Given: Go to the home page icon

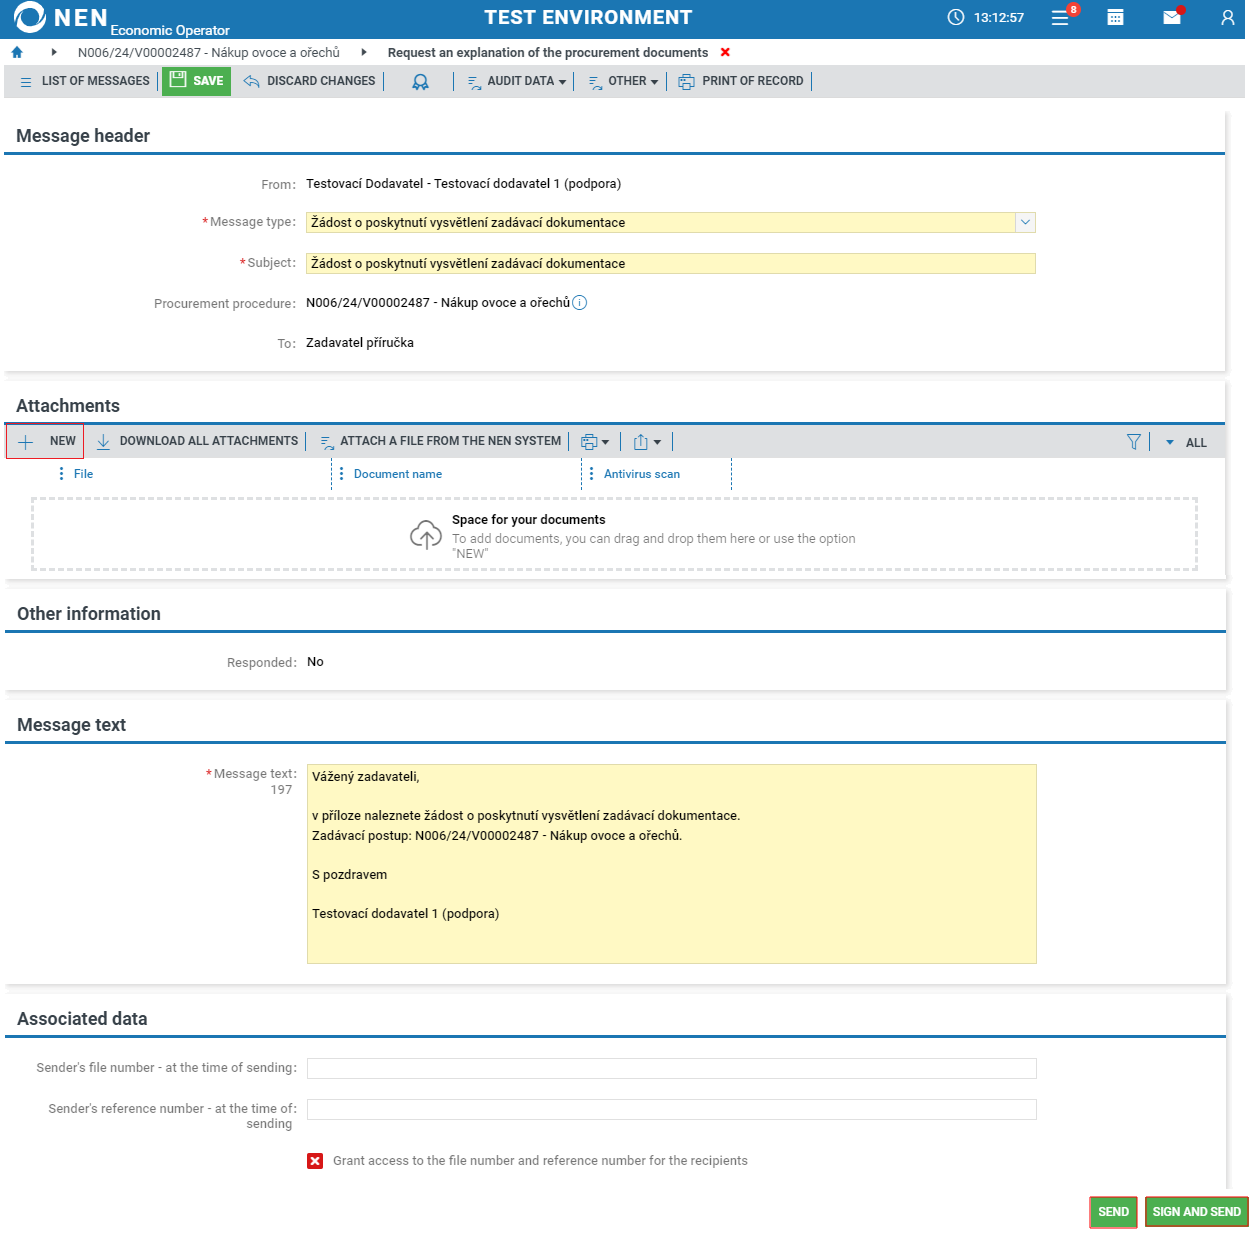Looking at the screenshot, I should pos(17,52).
